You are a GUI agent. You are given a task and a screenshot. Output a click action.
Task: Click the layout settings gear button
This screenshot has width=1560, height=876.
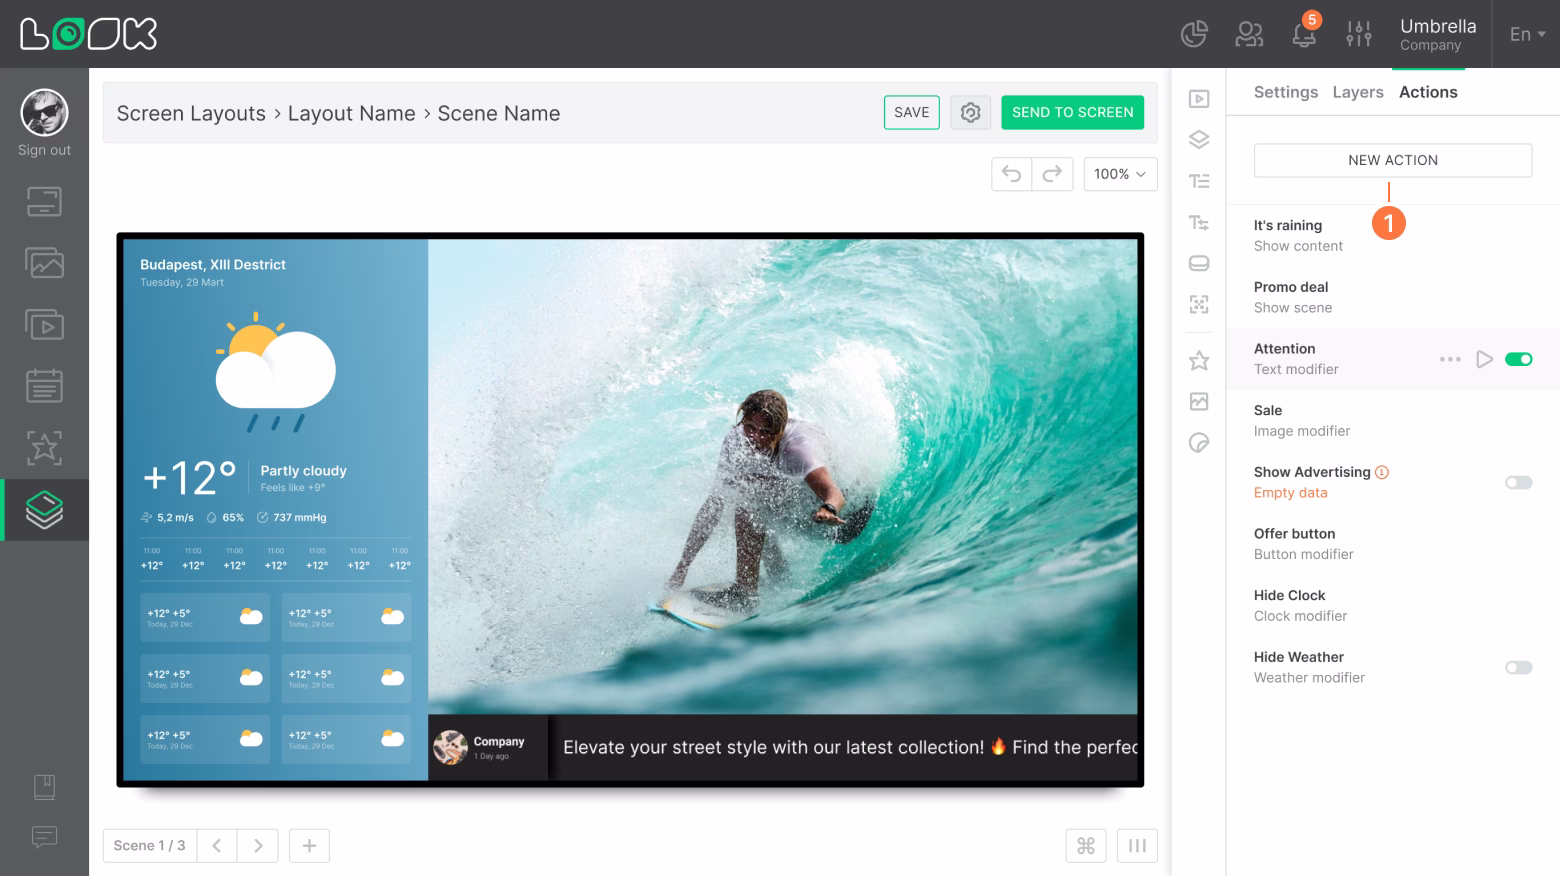coord(970,113)
